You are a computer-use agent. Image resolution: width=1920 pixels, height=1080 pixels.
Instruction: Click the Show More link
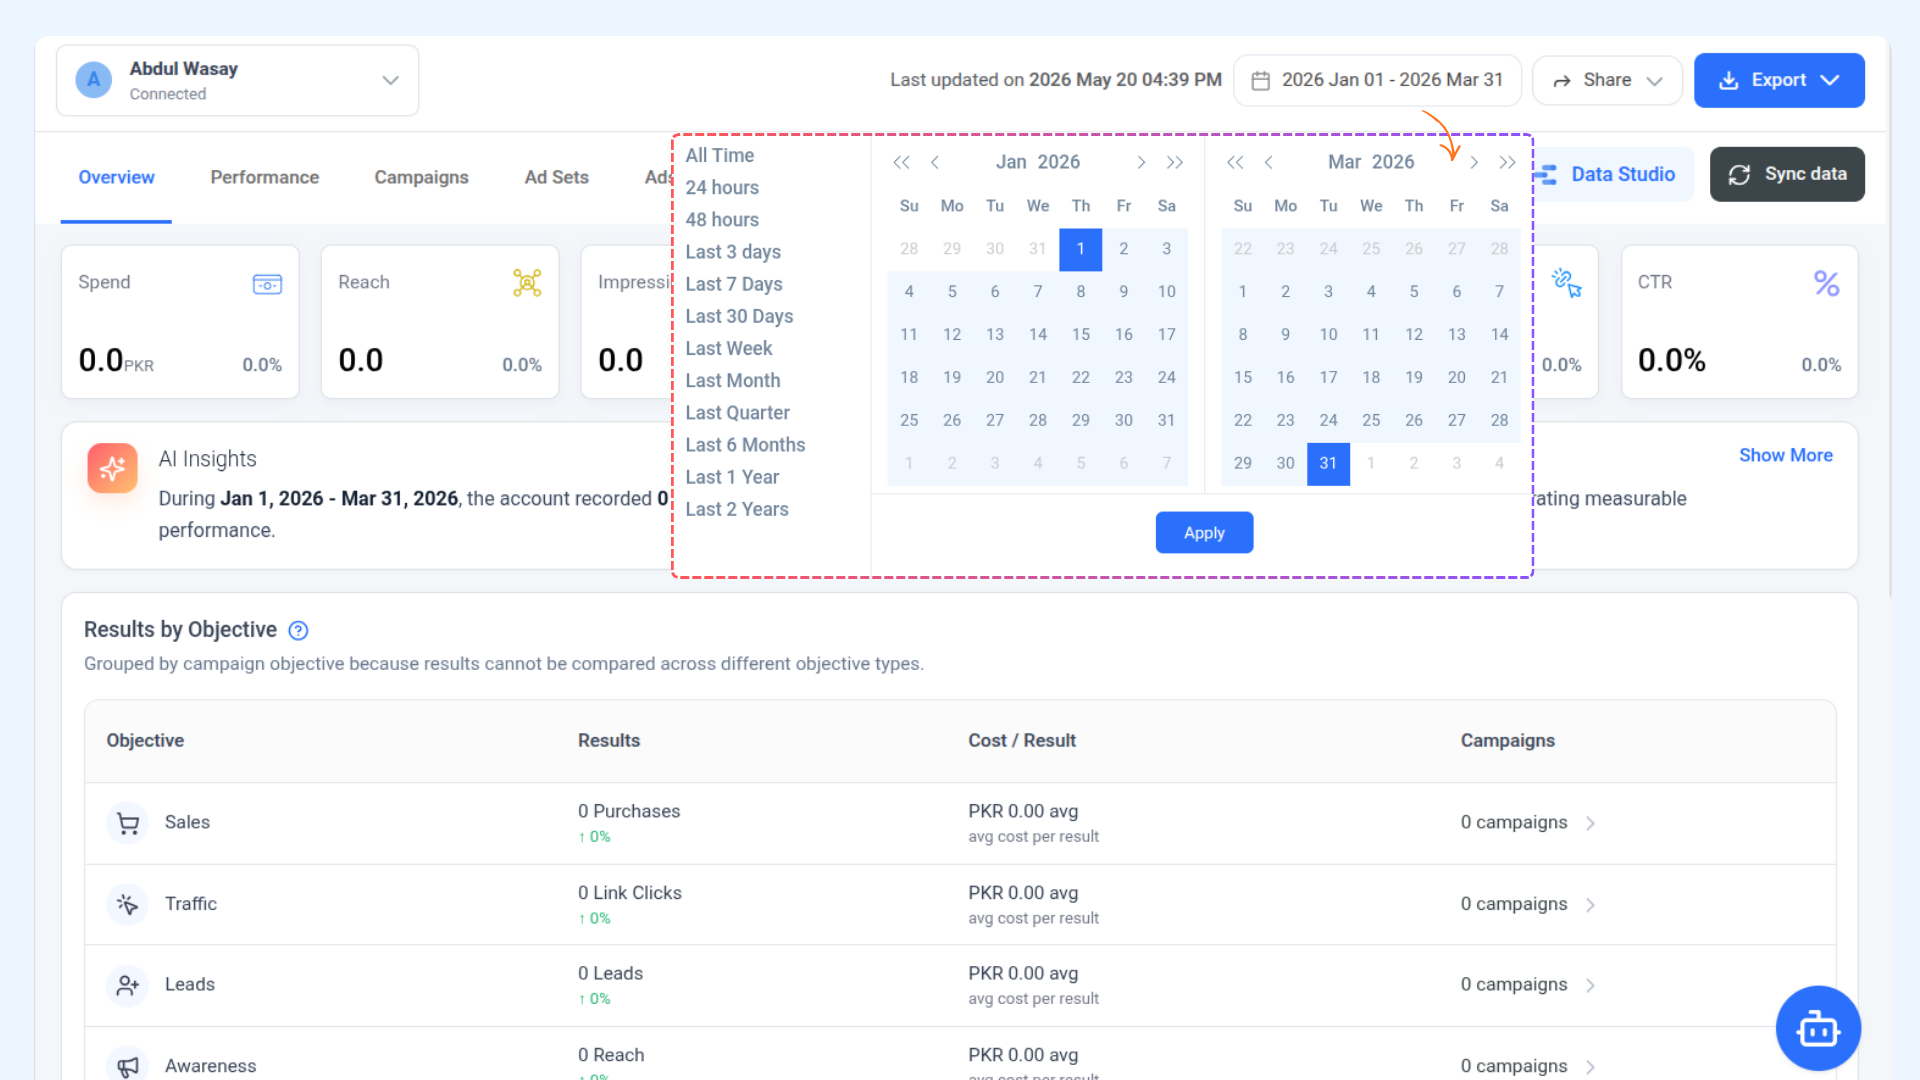(1785, 455)
